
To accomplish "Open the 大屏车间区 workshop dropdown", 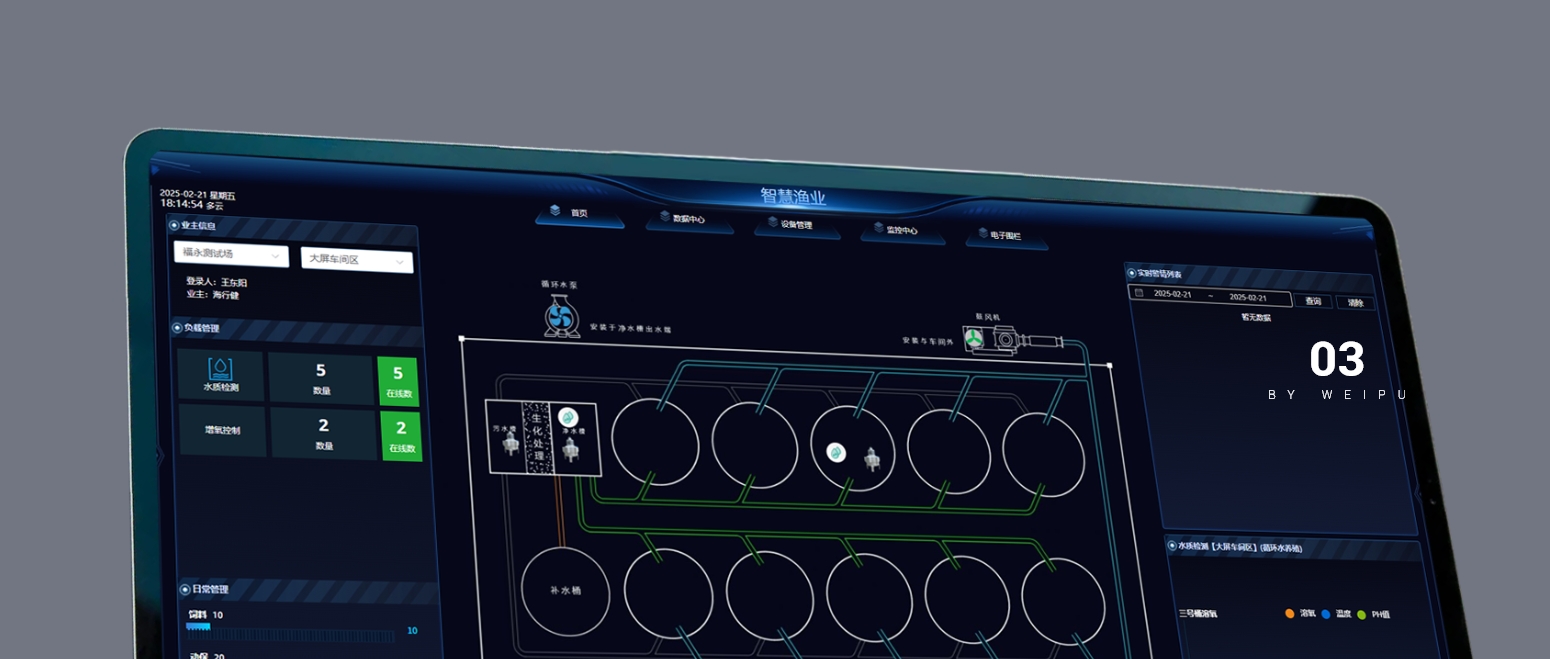I will pos(357,259).
